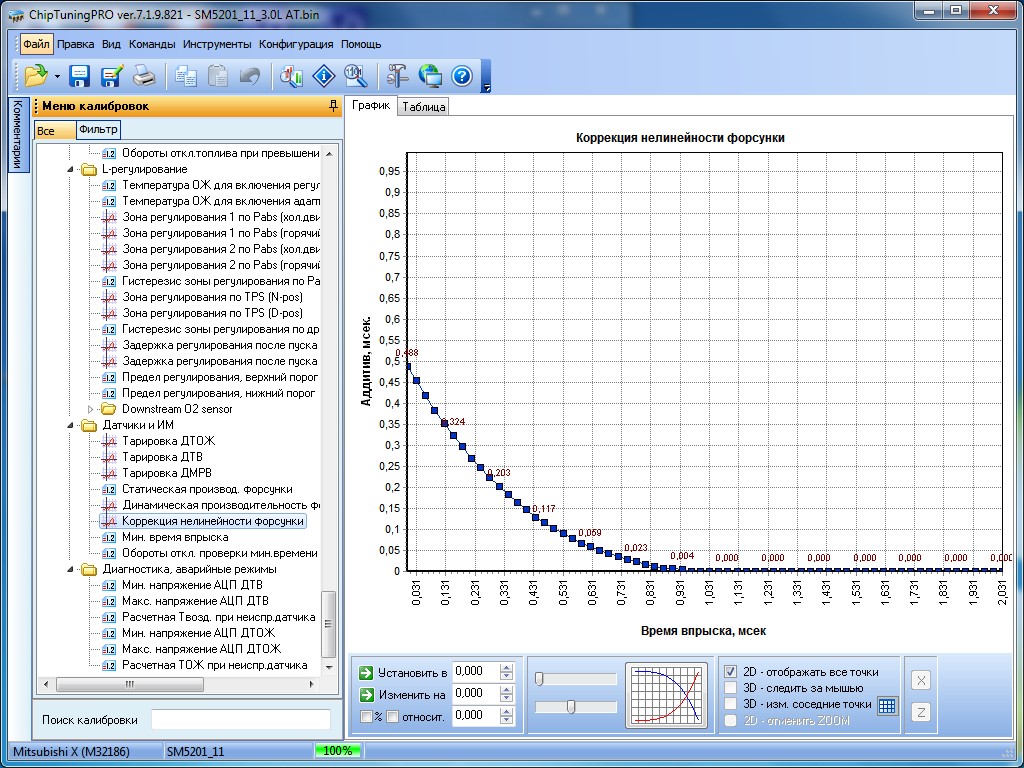Screen dimensions: 1024x768
Task: Select Тарировка ДМРВ in calibration tree
Action: click(x=167, y=473)
